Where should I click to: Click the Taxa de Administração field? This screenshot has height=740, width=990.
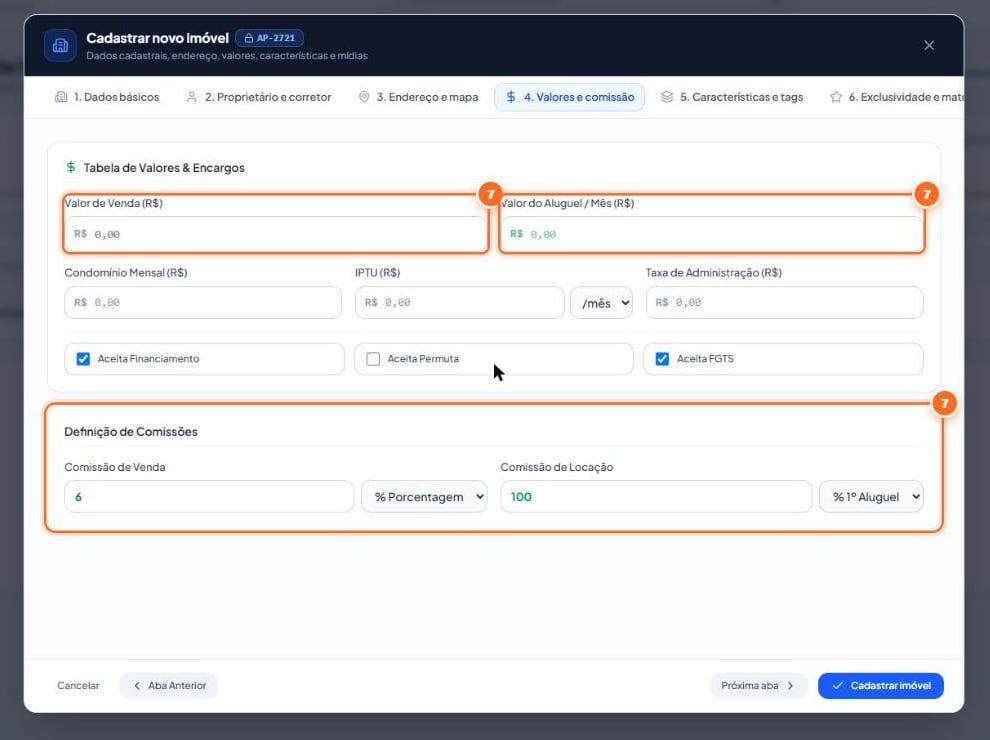(x=784, y=302)
